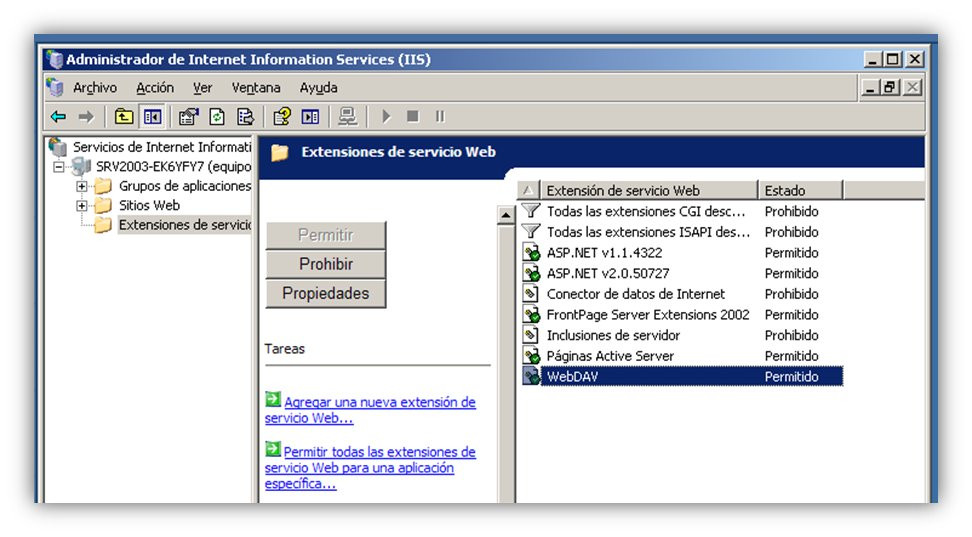Click Permitido status of WebDAV row

[x=792, y=376]
